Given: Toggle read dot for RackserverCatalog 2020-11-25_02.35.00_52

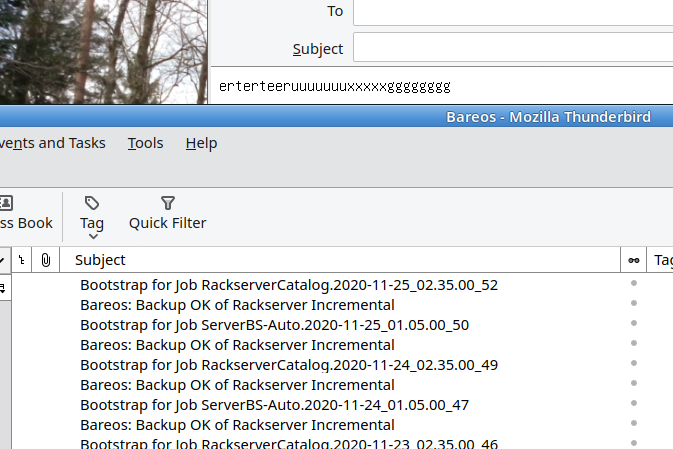Looking at the screenshot, I should pos(634,283).
